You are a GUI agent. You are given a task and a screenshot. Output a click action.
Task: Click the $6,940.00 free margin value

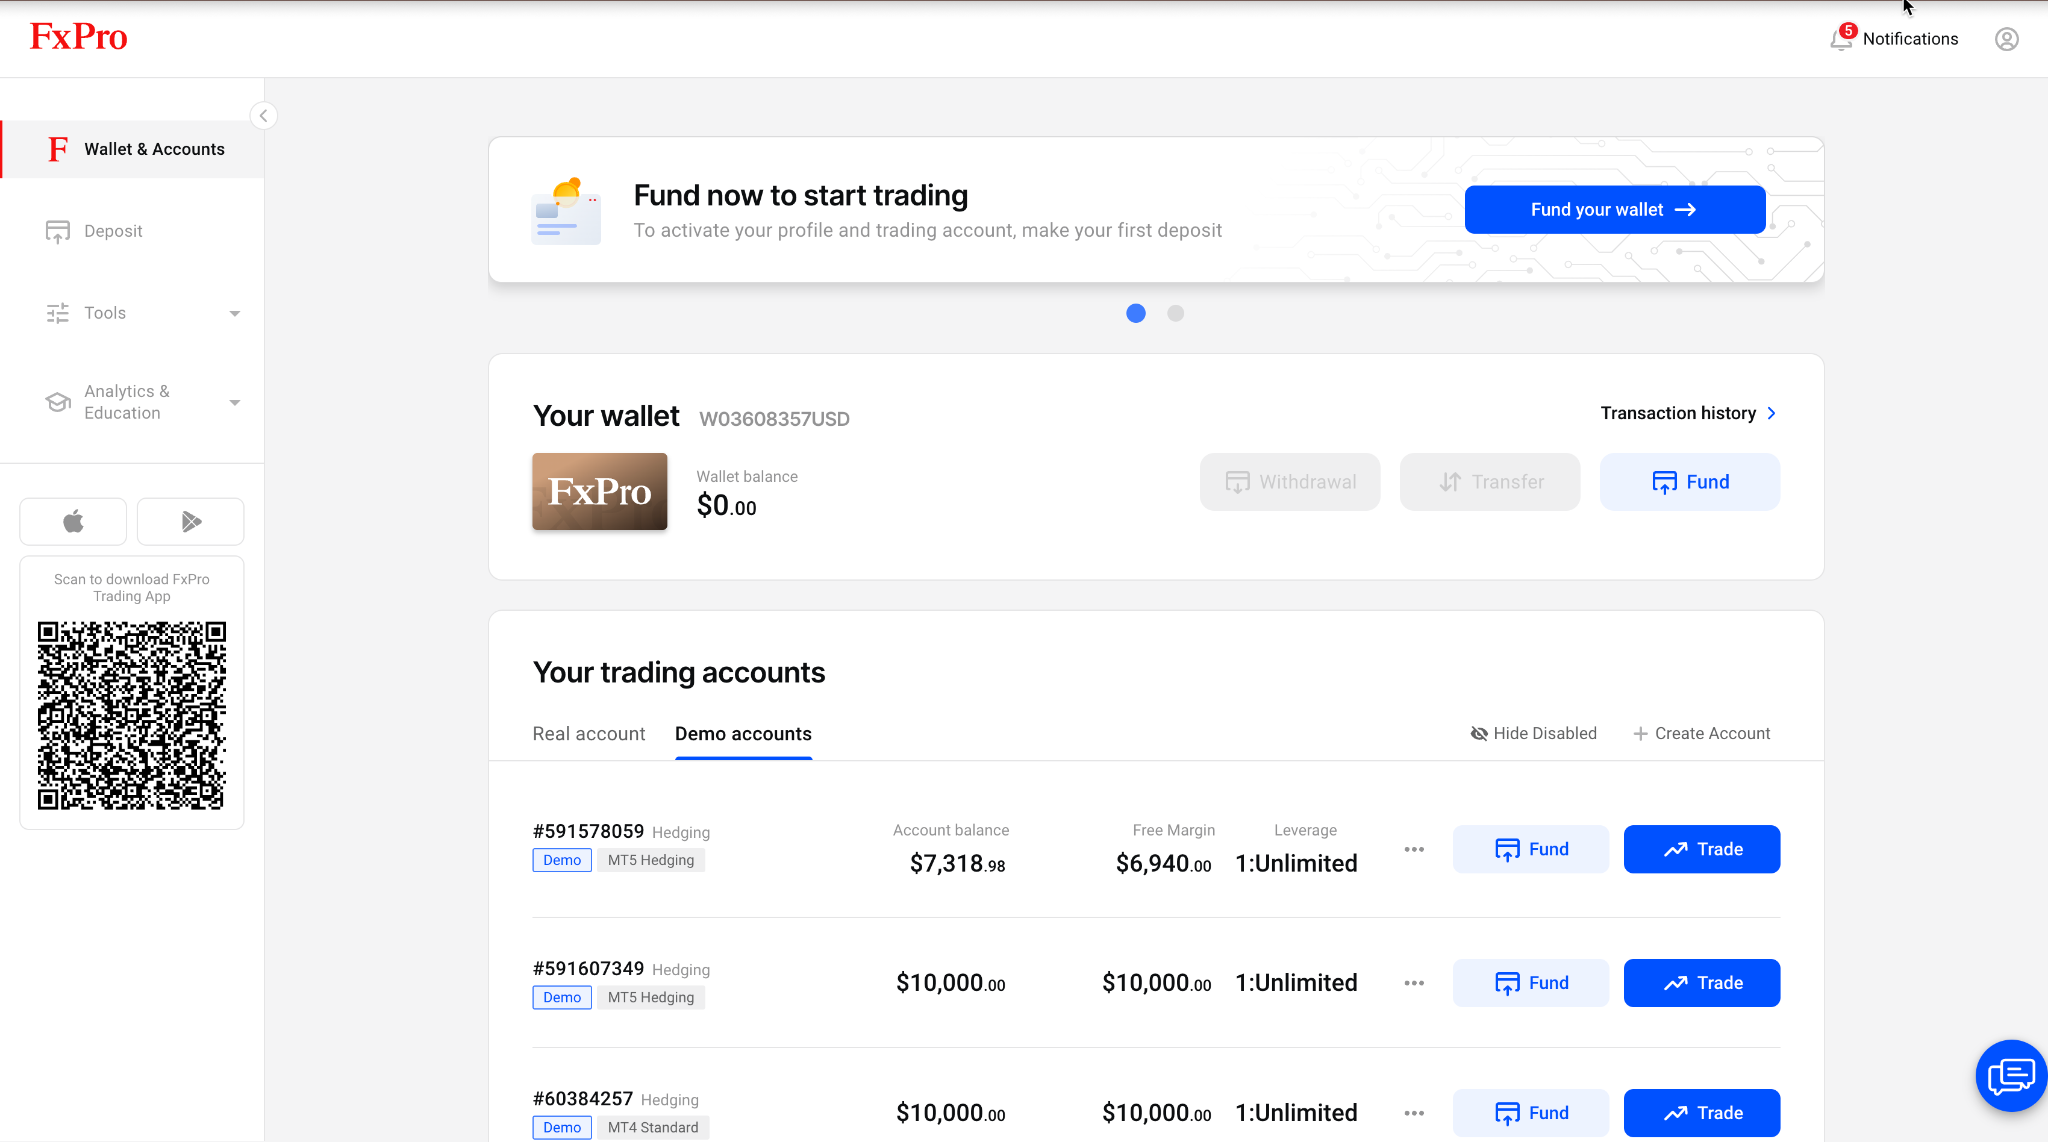(x=1163, y=864)
